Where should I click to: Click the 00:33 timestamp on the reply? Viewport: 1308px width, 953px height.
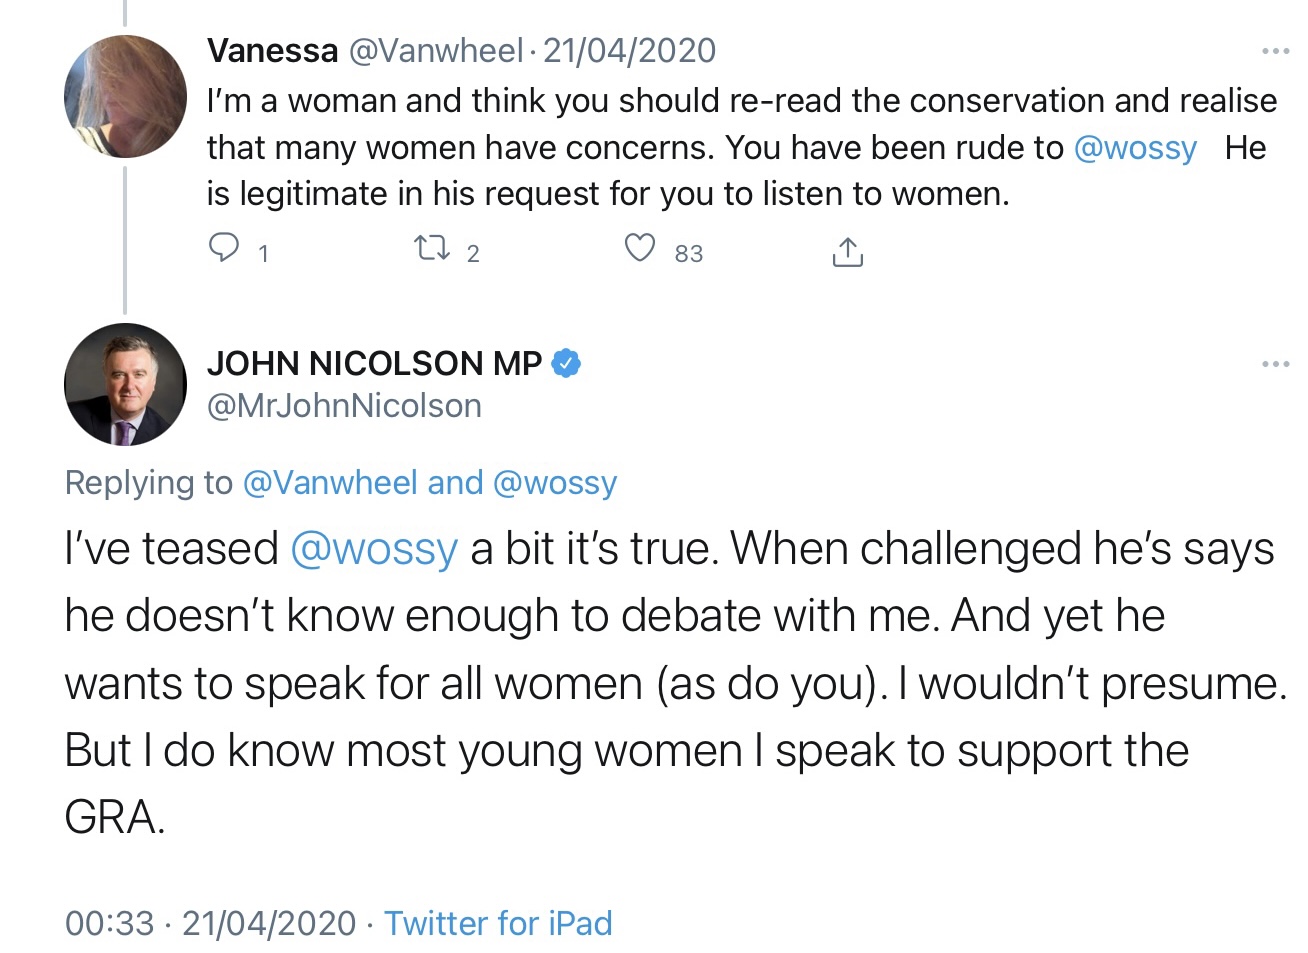[110, 922]
